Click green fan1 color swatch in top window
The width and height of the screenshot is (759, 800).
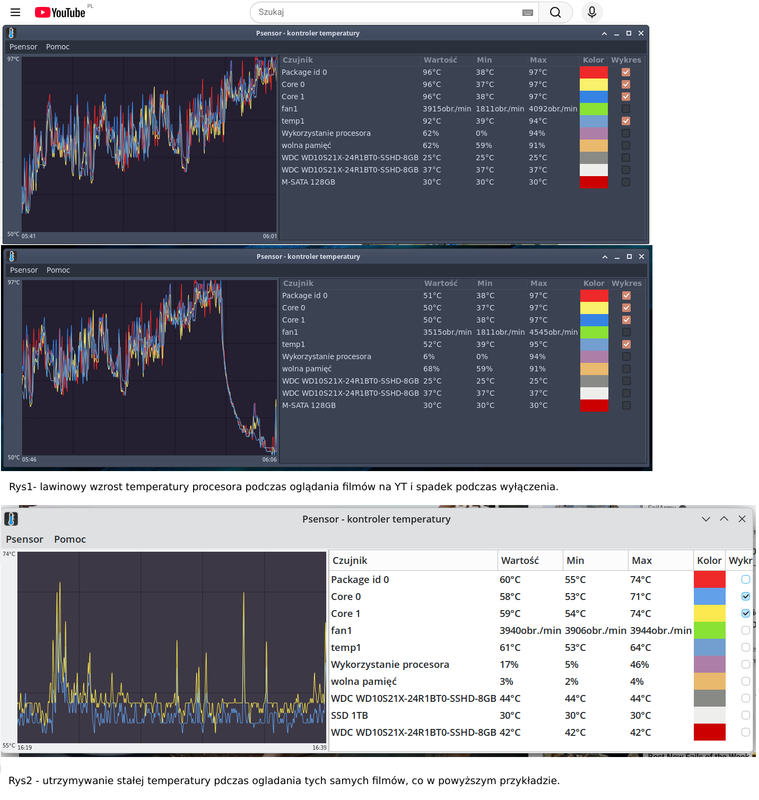point(594,109)
